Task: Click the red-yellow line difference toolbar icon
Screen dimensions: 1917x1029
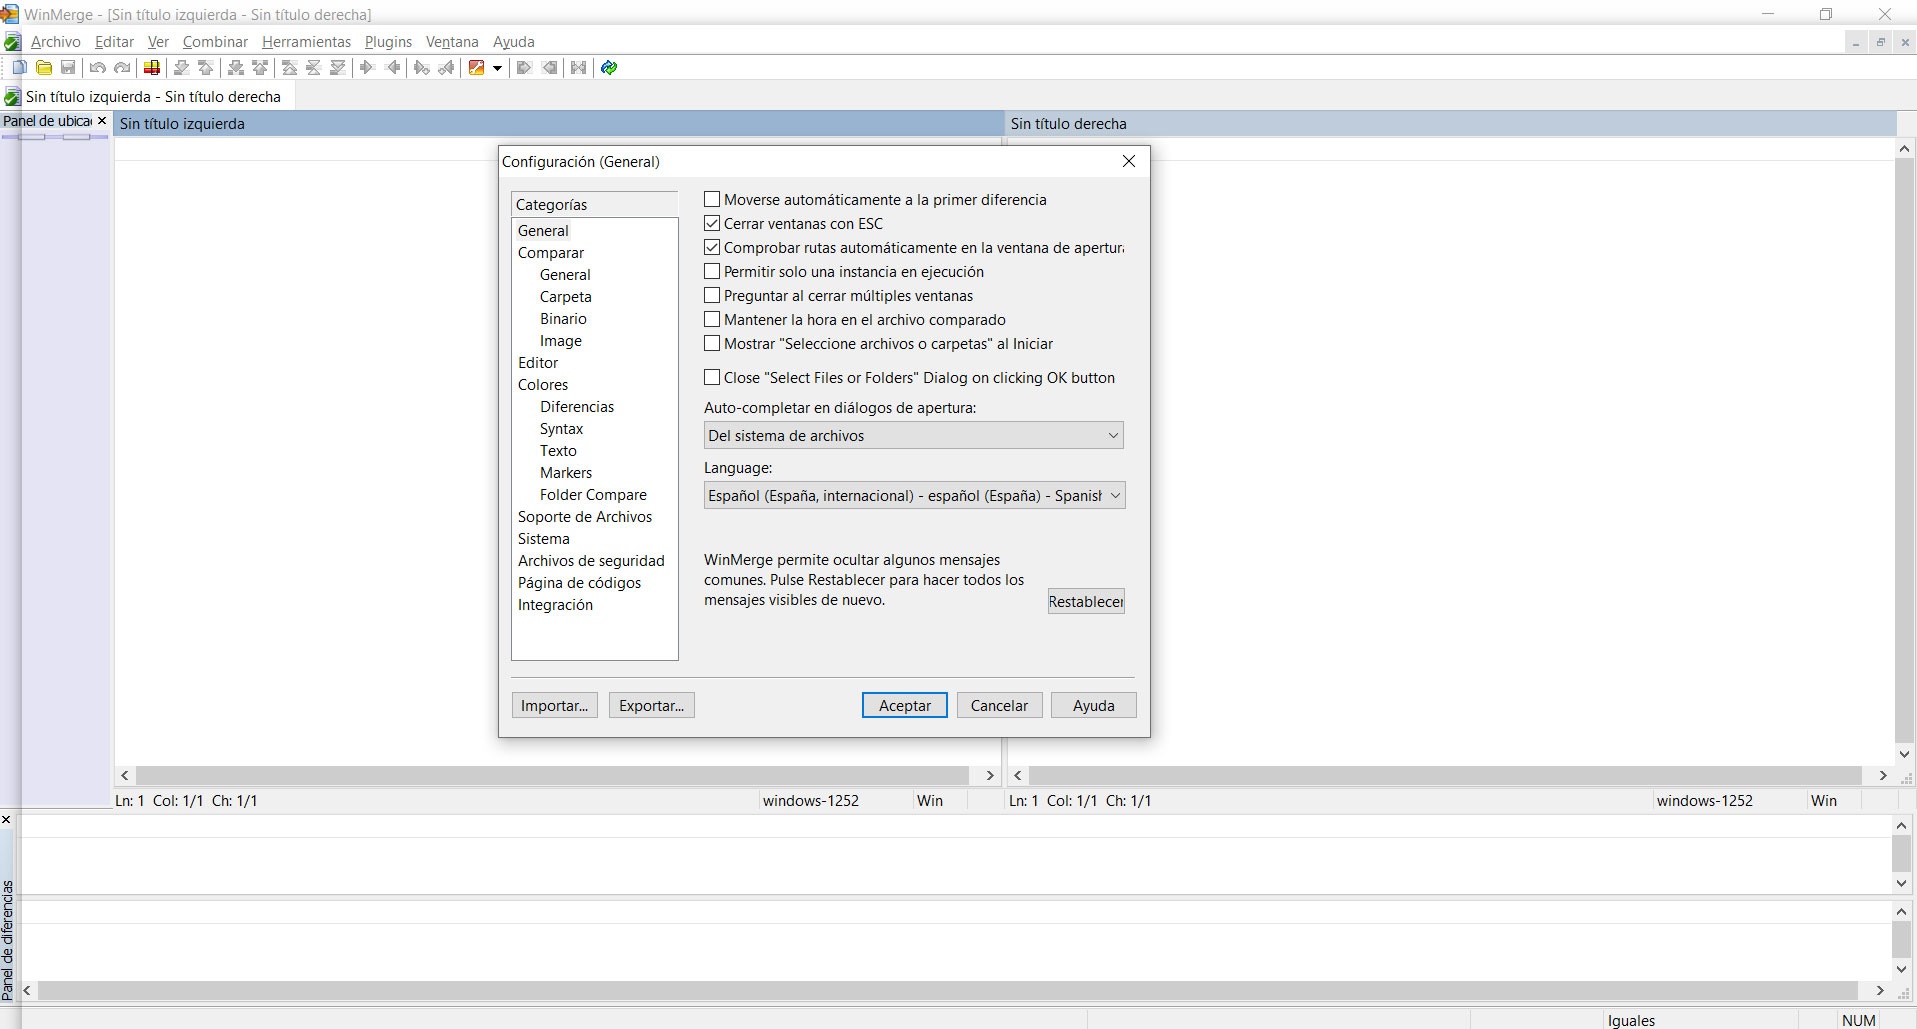Action: click(x=152, y=68)
